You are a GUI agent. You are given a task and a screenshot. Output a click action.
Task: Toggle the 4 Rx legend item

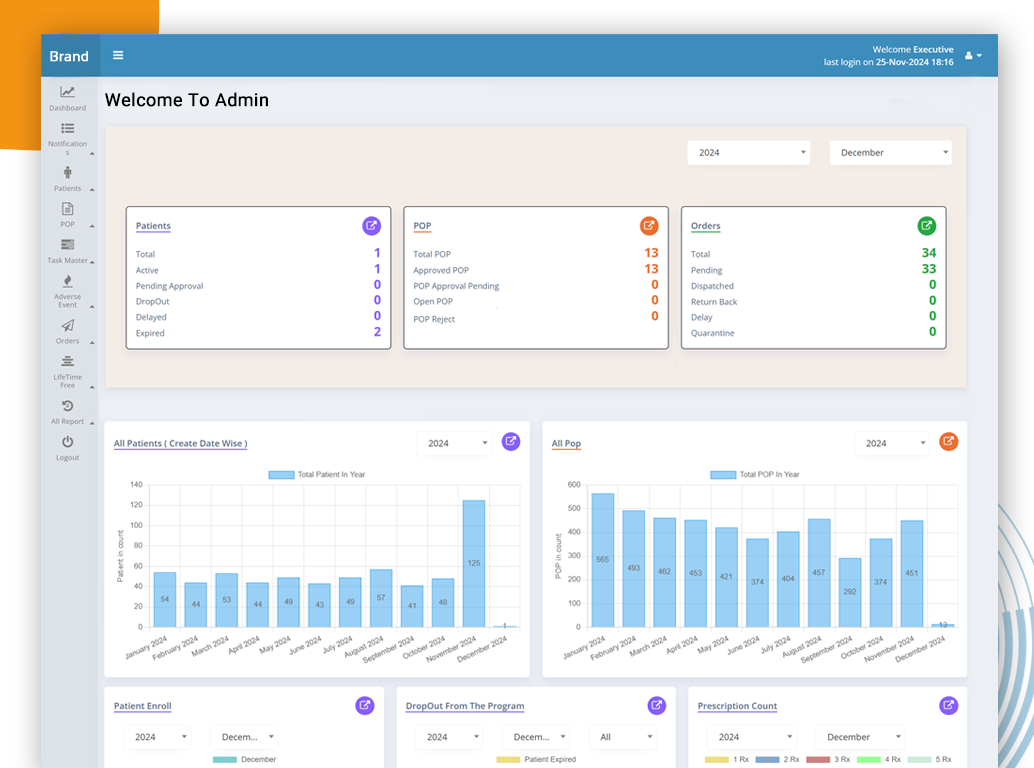(879, 759)
